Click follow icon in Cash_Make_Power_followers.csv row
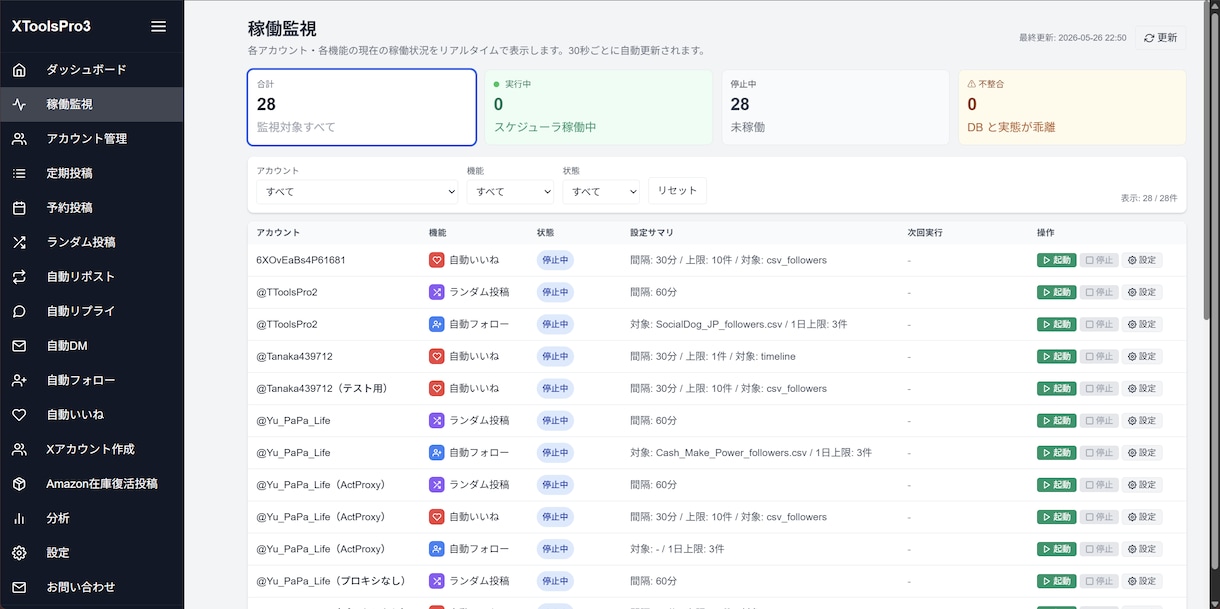The height and width of the screenshot is (609, 1220). 436,452
